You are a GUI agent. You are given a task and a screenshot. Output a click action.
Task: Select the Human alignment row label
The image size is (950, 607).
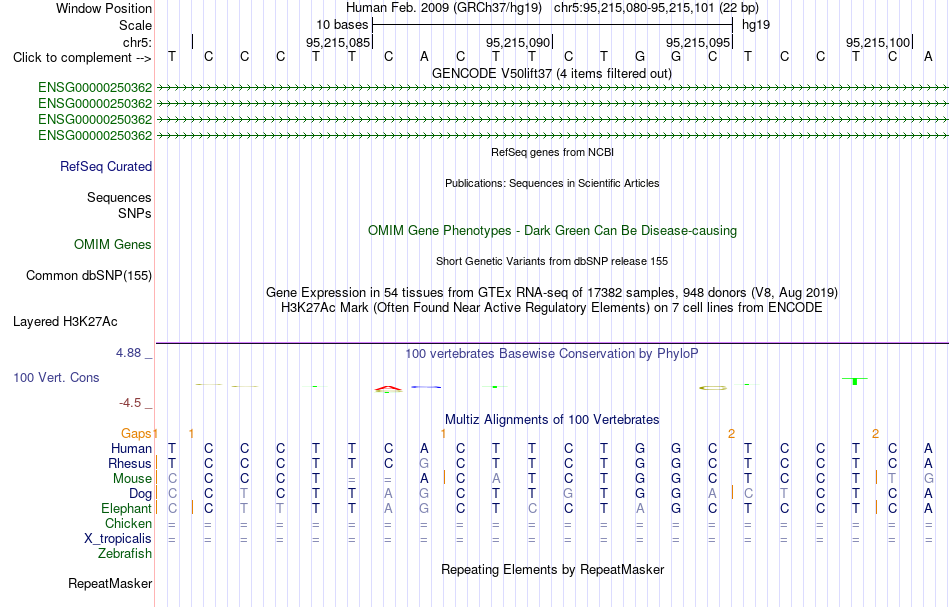131,448
